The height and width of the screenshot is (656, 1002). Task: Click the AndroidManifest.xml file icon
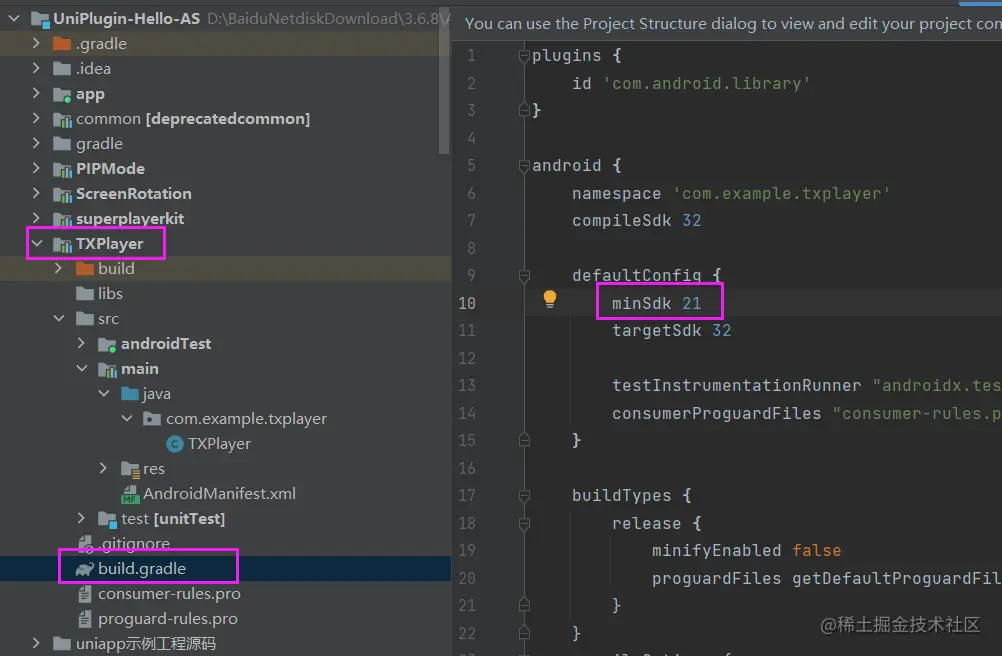[x=130, y=494]
